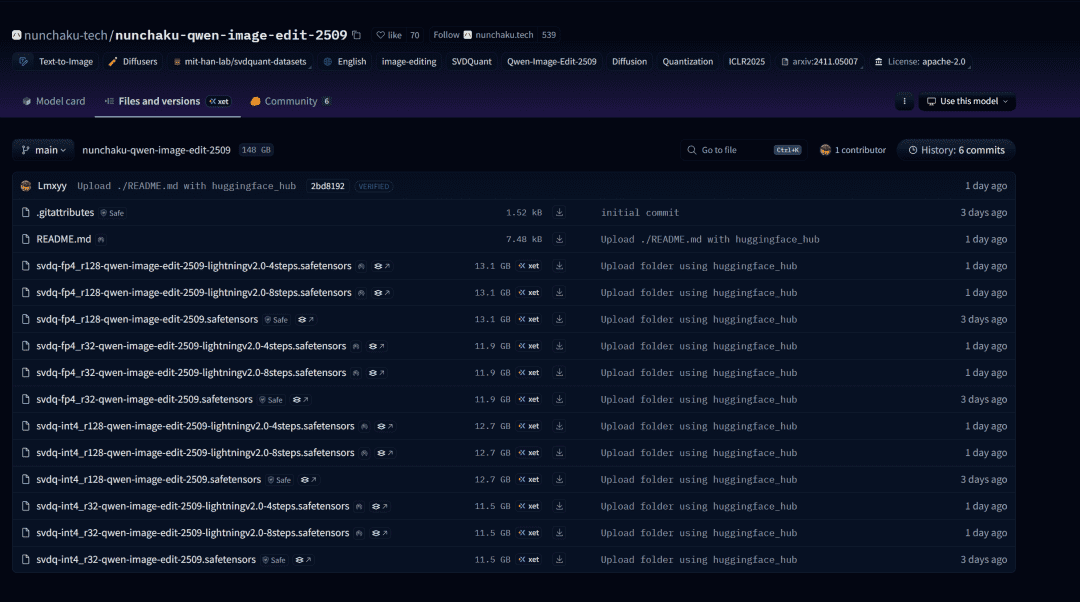The height and width of the screenshot is (602, 1080).
Task: Copy the model name with the copy icon
Action: point(357,35)
